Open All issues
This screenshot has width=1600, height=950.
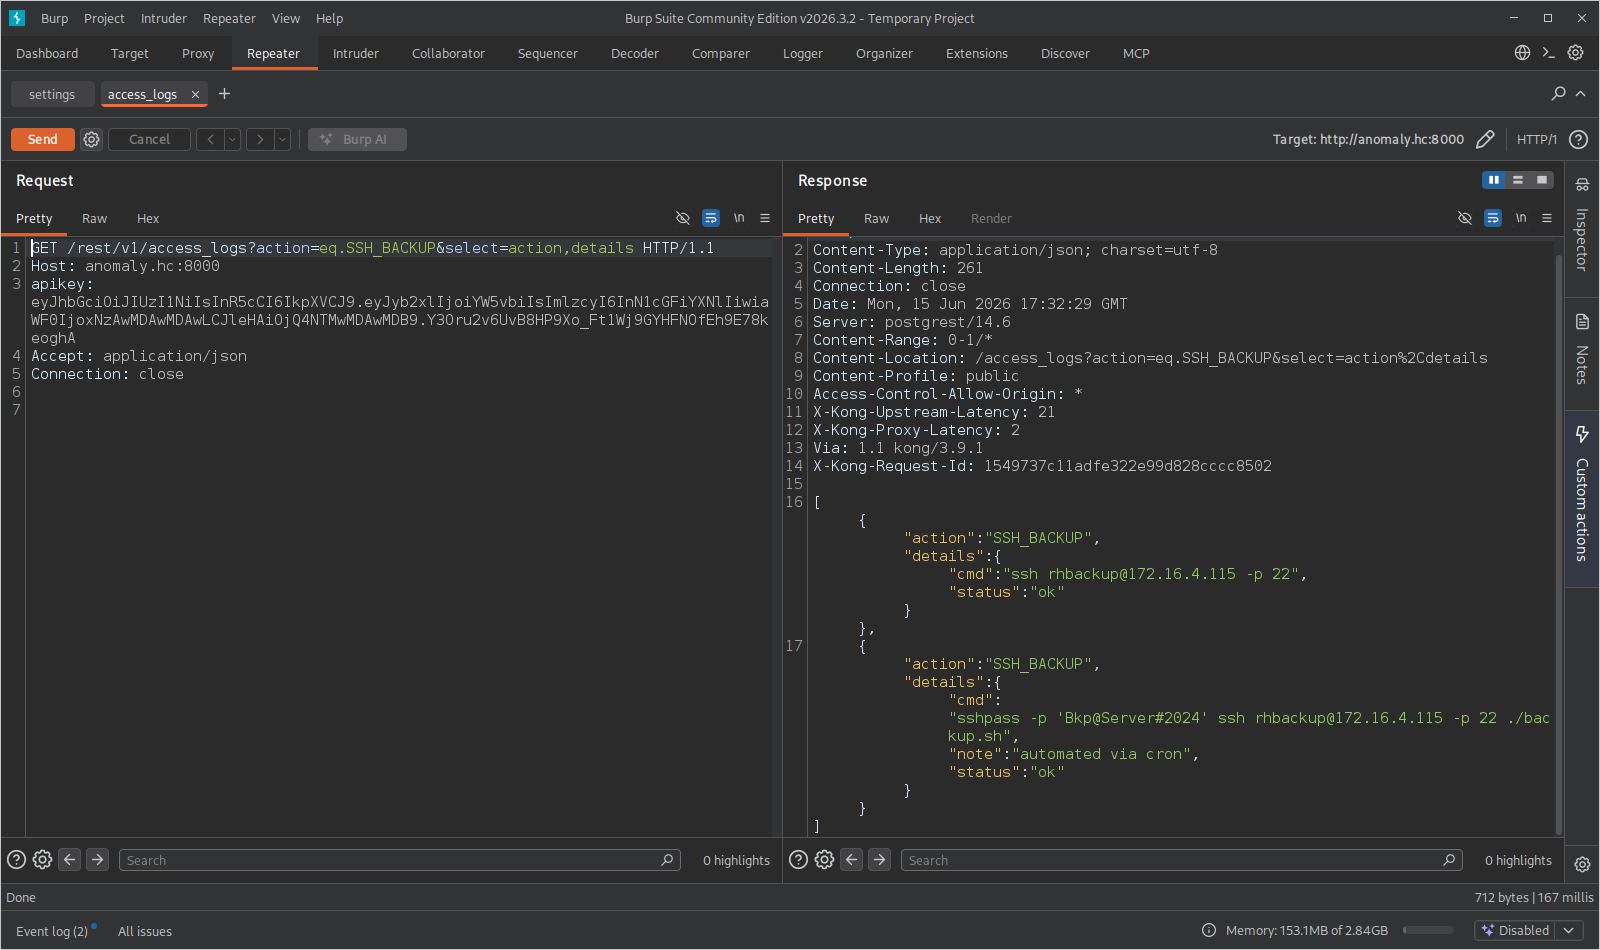145,931
